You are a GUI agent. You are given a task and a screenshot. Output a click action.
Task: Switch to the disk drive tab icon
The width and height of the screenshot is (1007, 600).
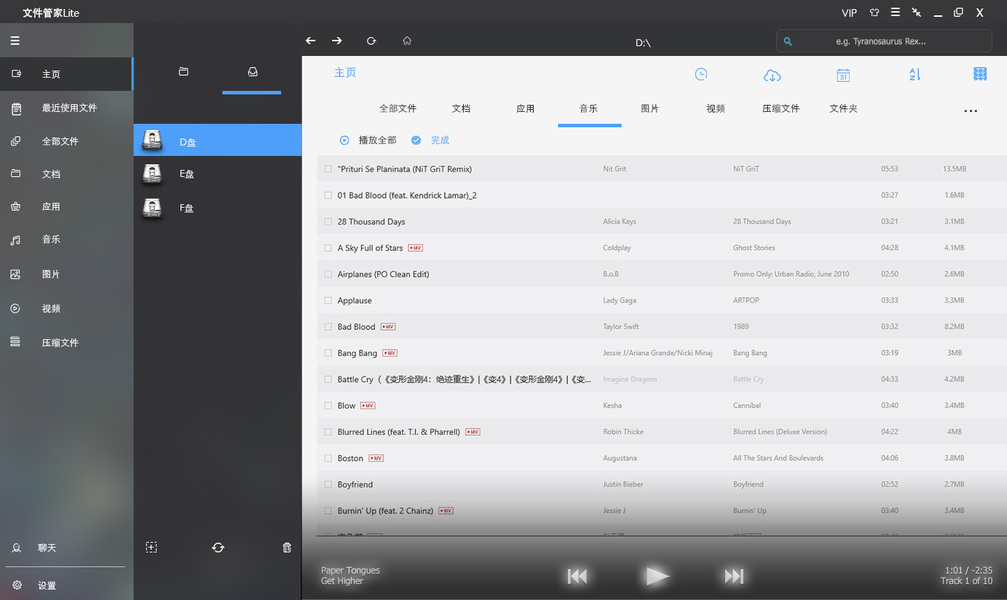(252, 72)
